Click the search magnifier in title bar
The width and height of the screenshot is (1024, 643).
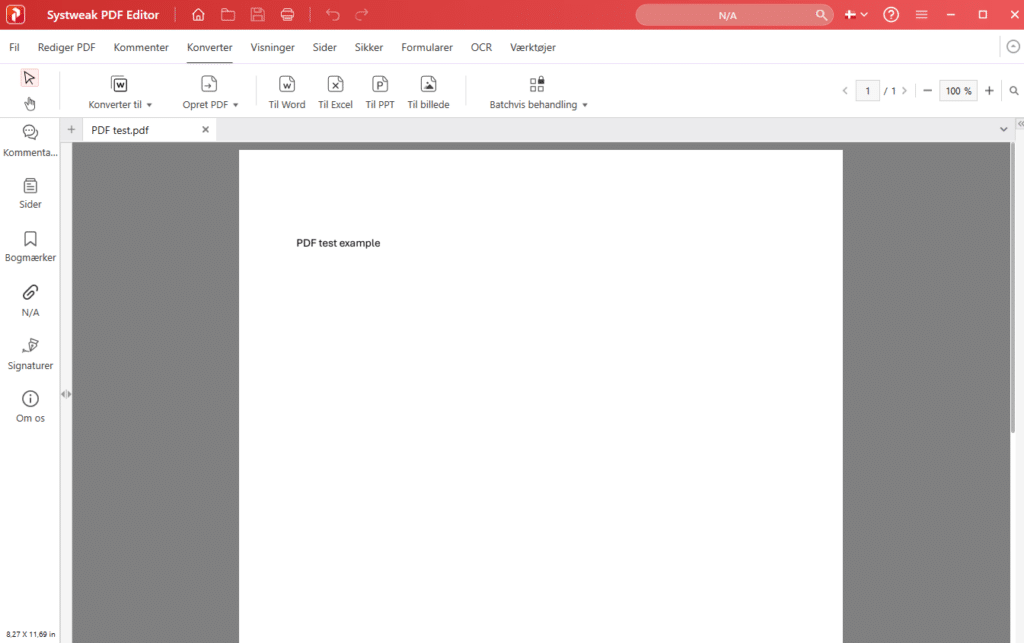tap(821, 15)
